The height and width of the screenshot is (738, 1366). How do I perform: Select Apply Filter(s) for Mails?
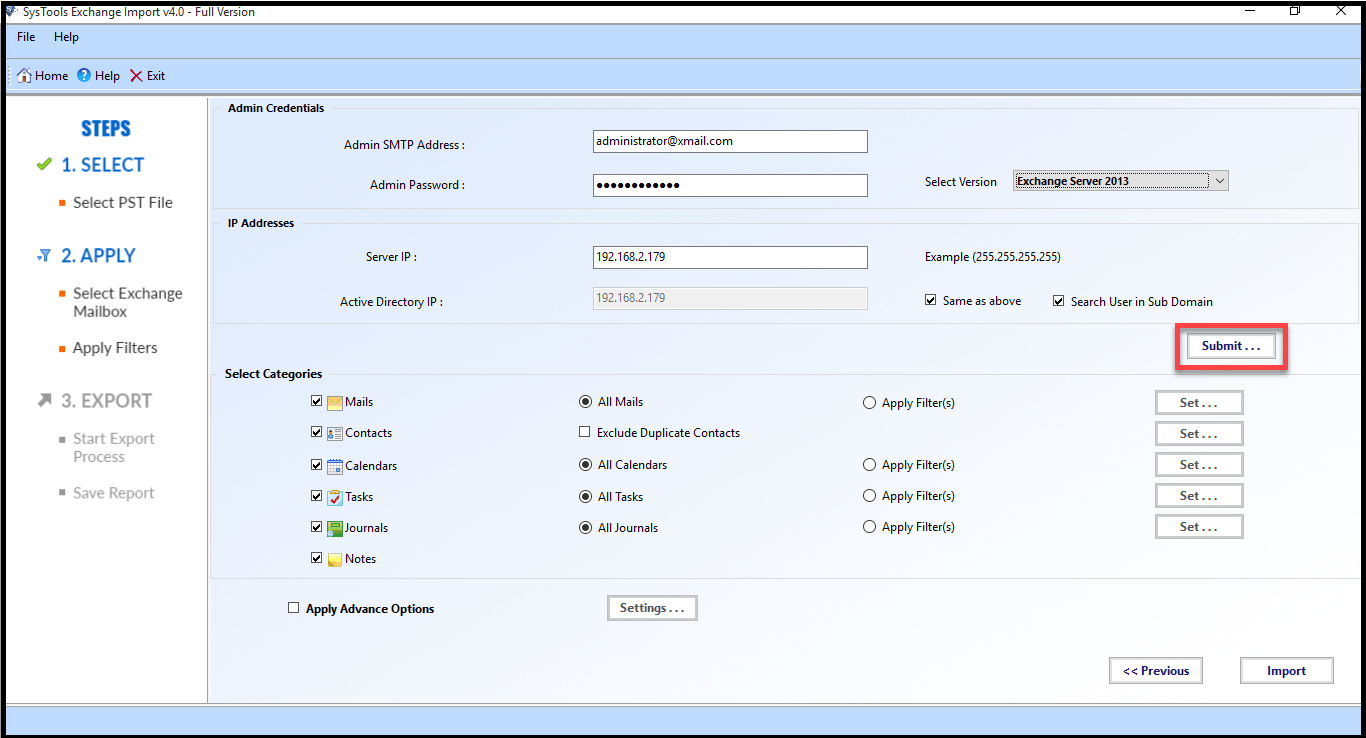coord(869,403)
